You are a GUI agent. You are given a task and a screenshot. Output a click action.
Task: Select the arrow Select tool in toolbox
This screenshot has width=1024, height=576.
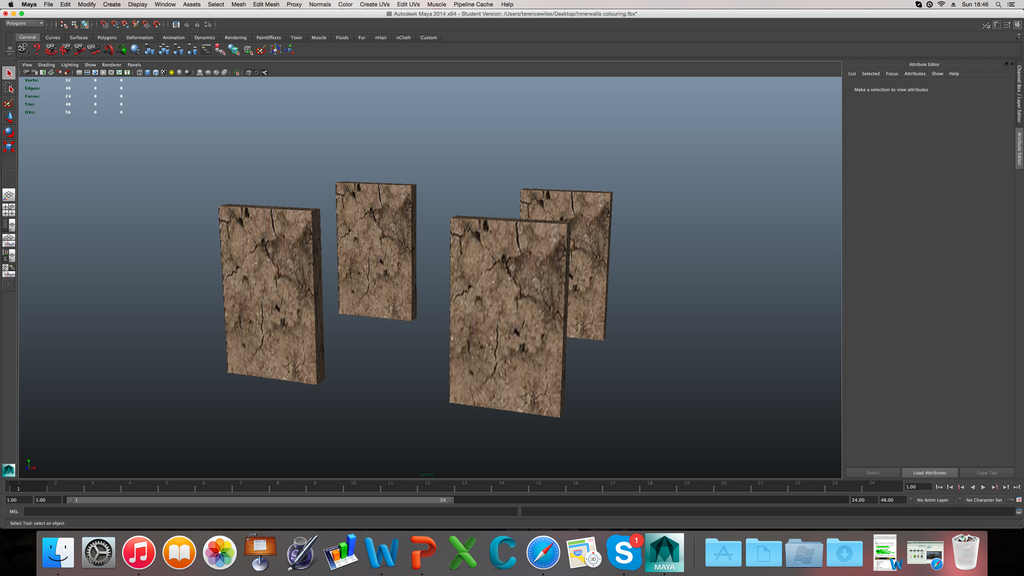(x=8, y=73)
